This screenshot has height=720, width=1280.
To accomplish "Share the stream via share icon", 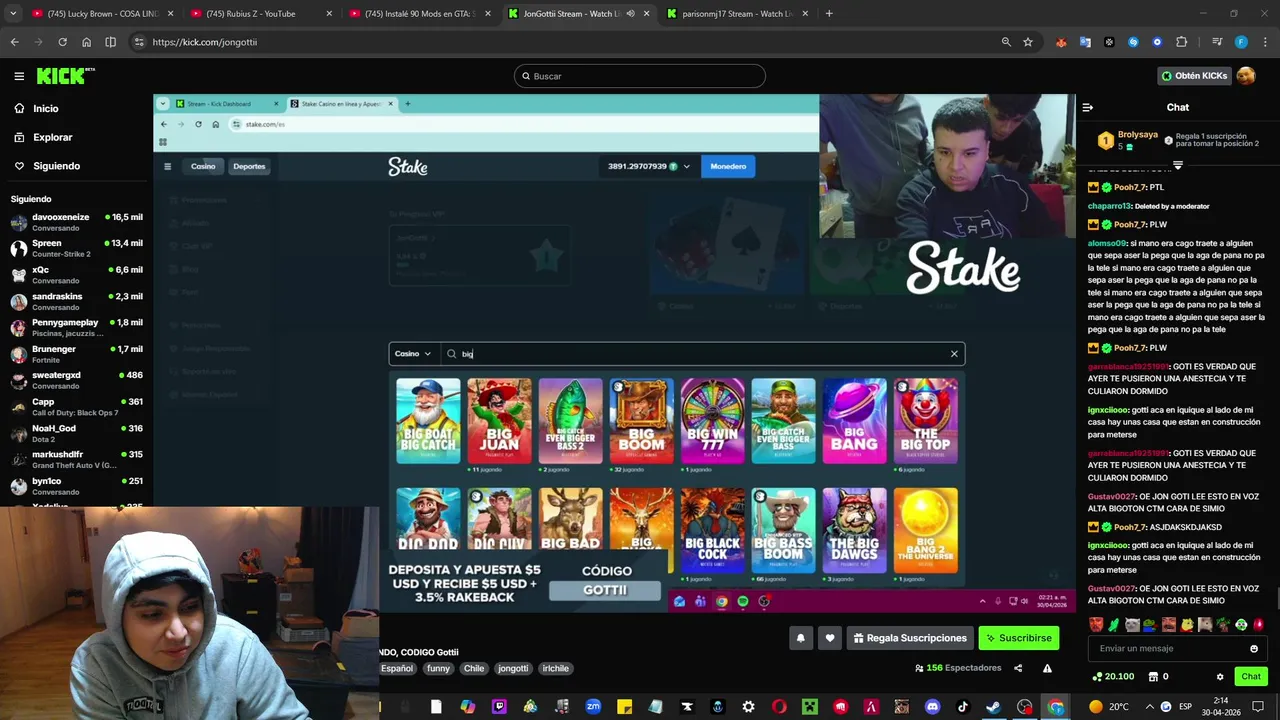I will point(1018,668).
